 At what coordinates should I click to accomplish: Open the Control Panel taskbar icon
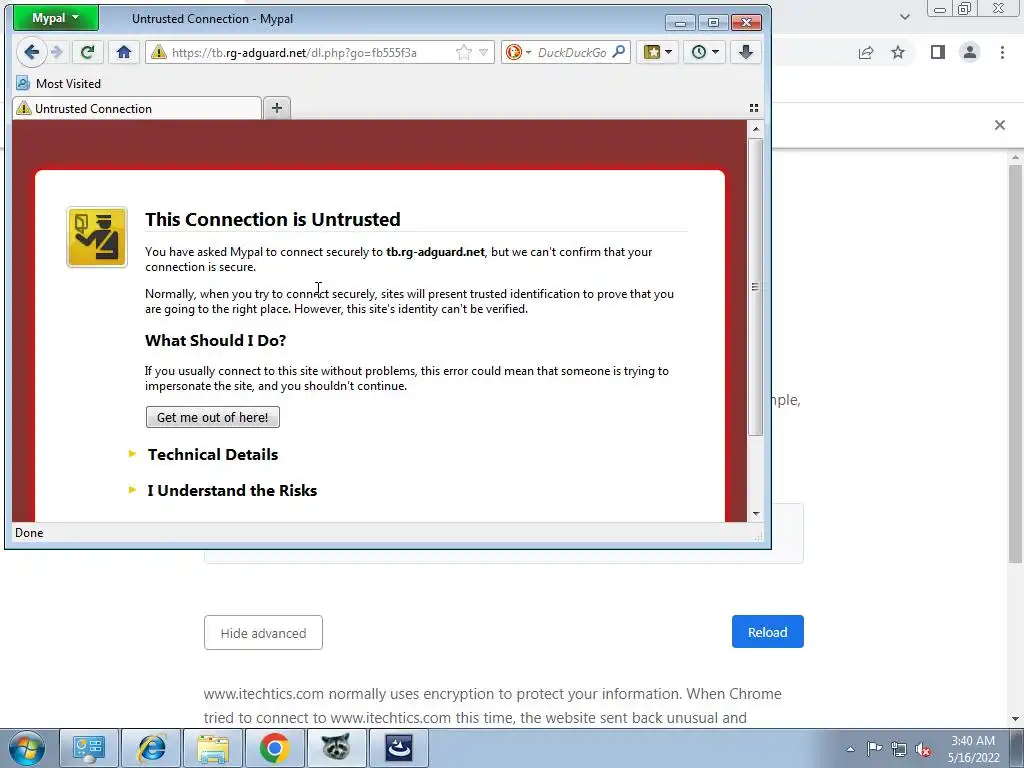[89, 748]
